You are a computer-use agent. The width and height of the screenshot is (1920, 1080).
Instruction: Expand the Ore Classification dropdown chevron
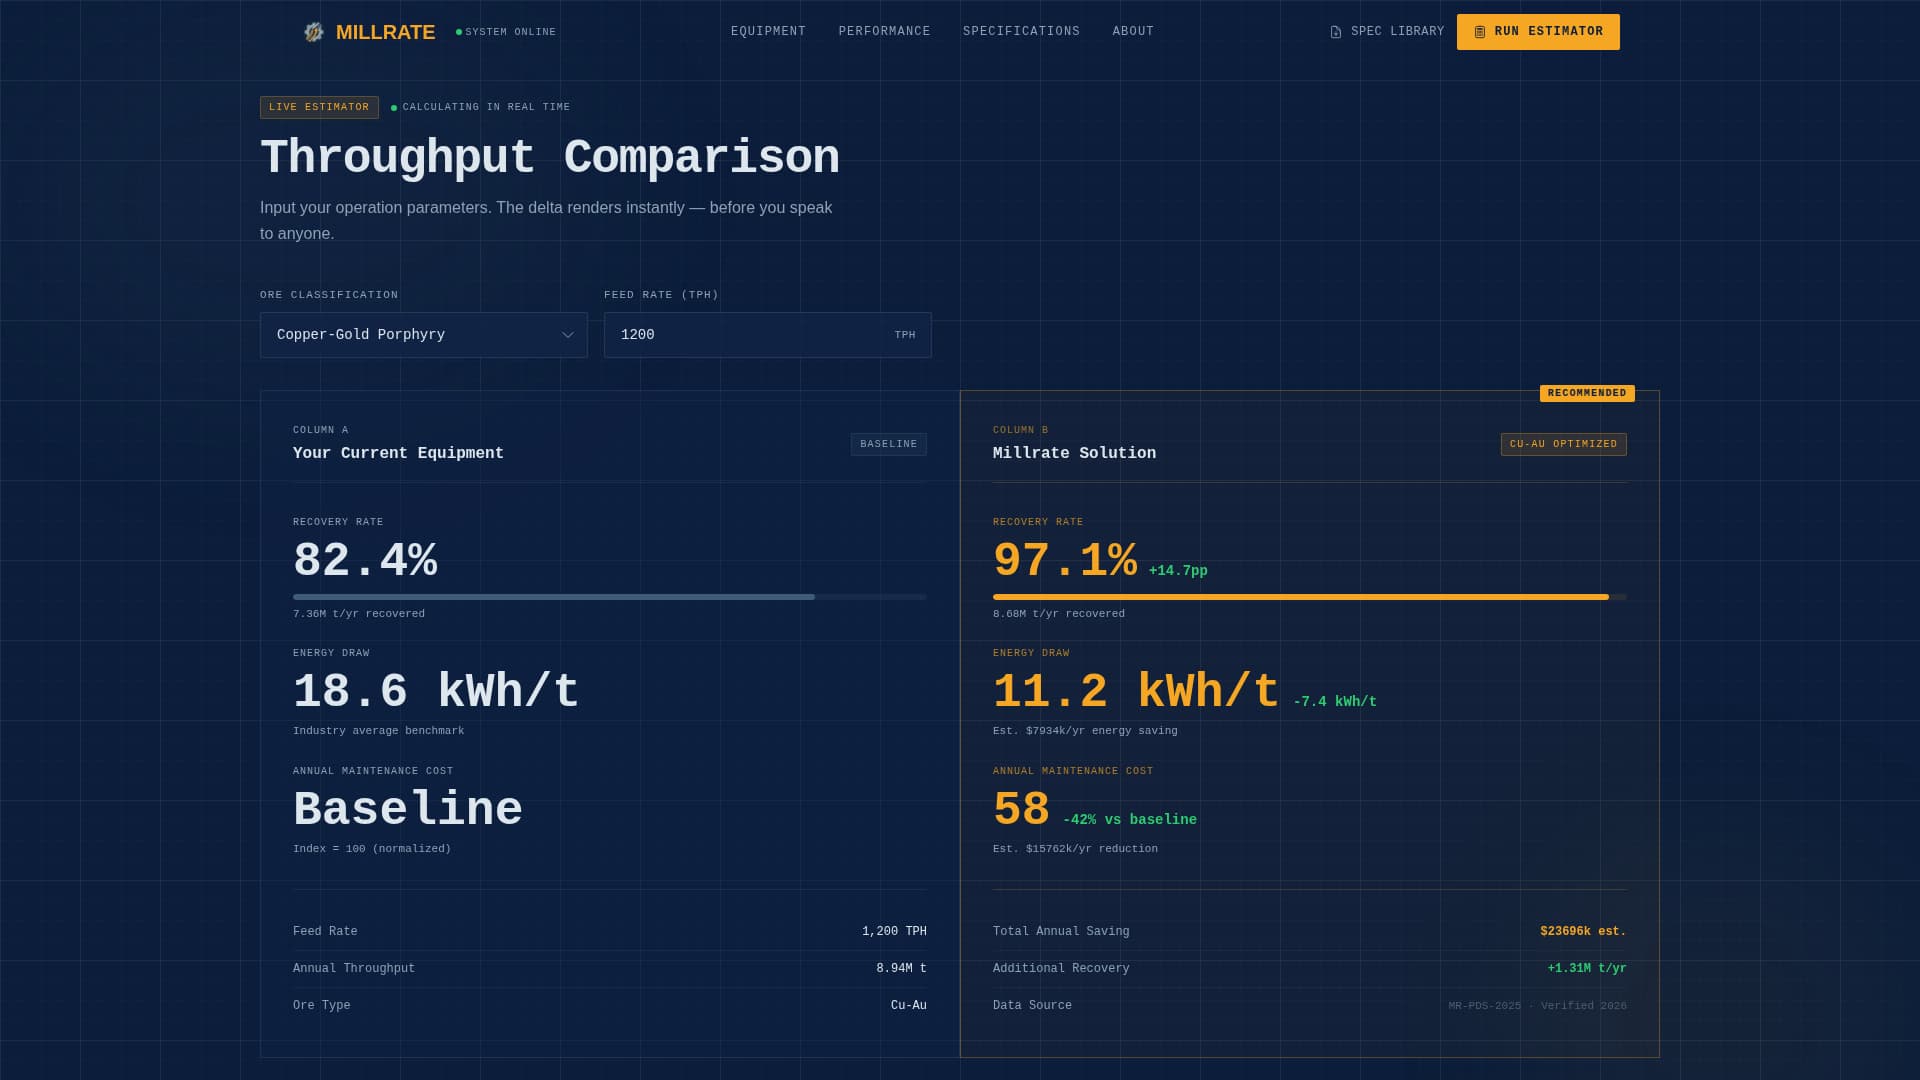point(568,335)
